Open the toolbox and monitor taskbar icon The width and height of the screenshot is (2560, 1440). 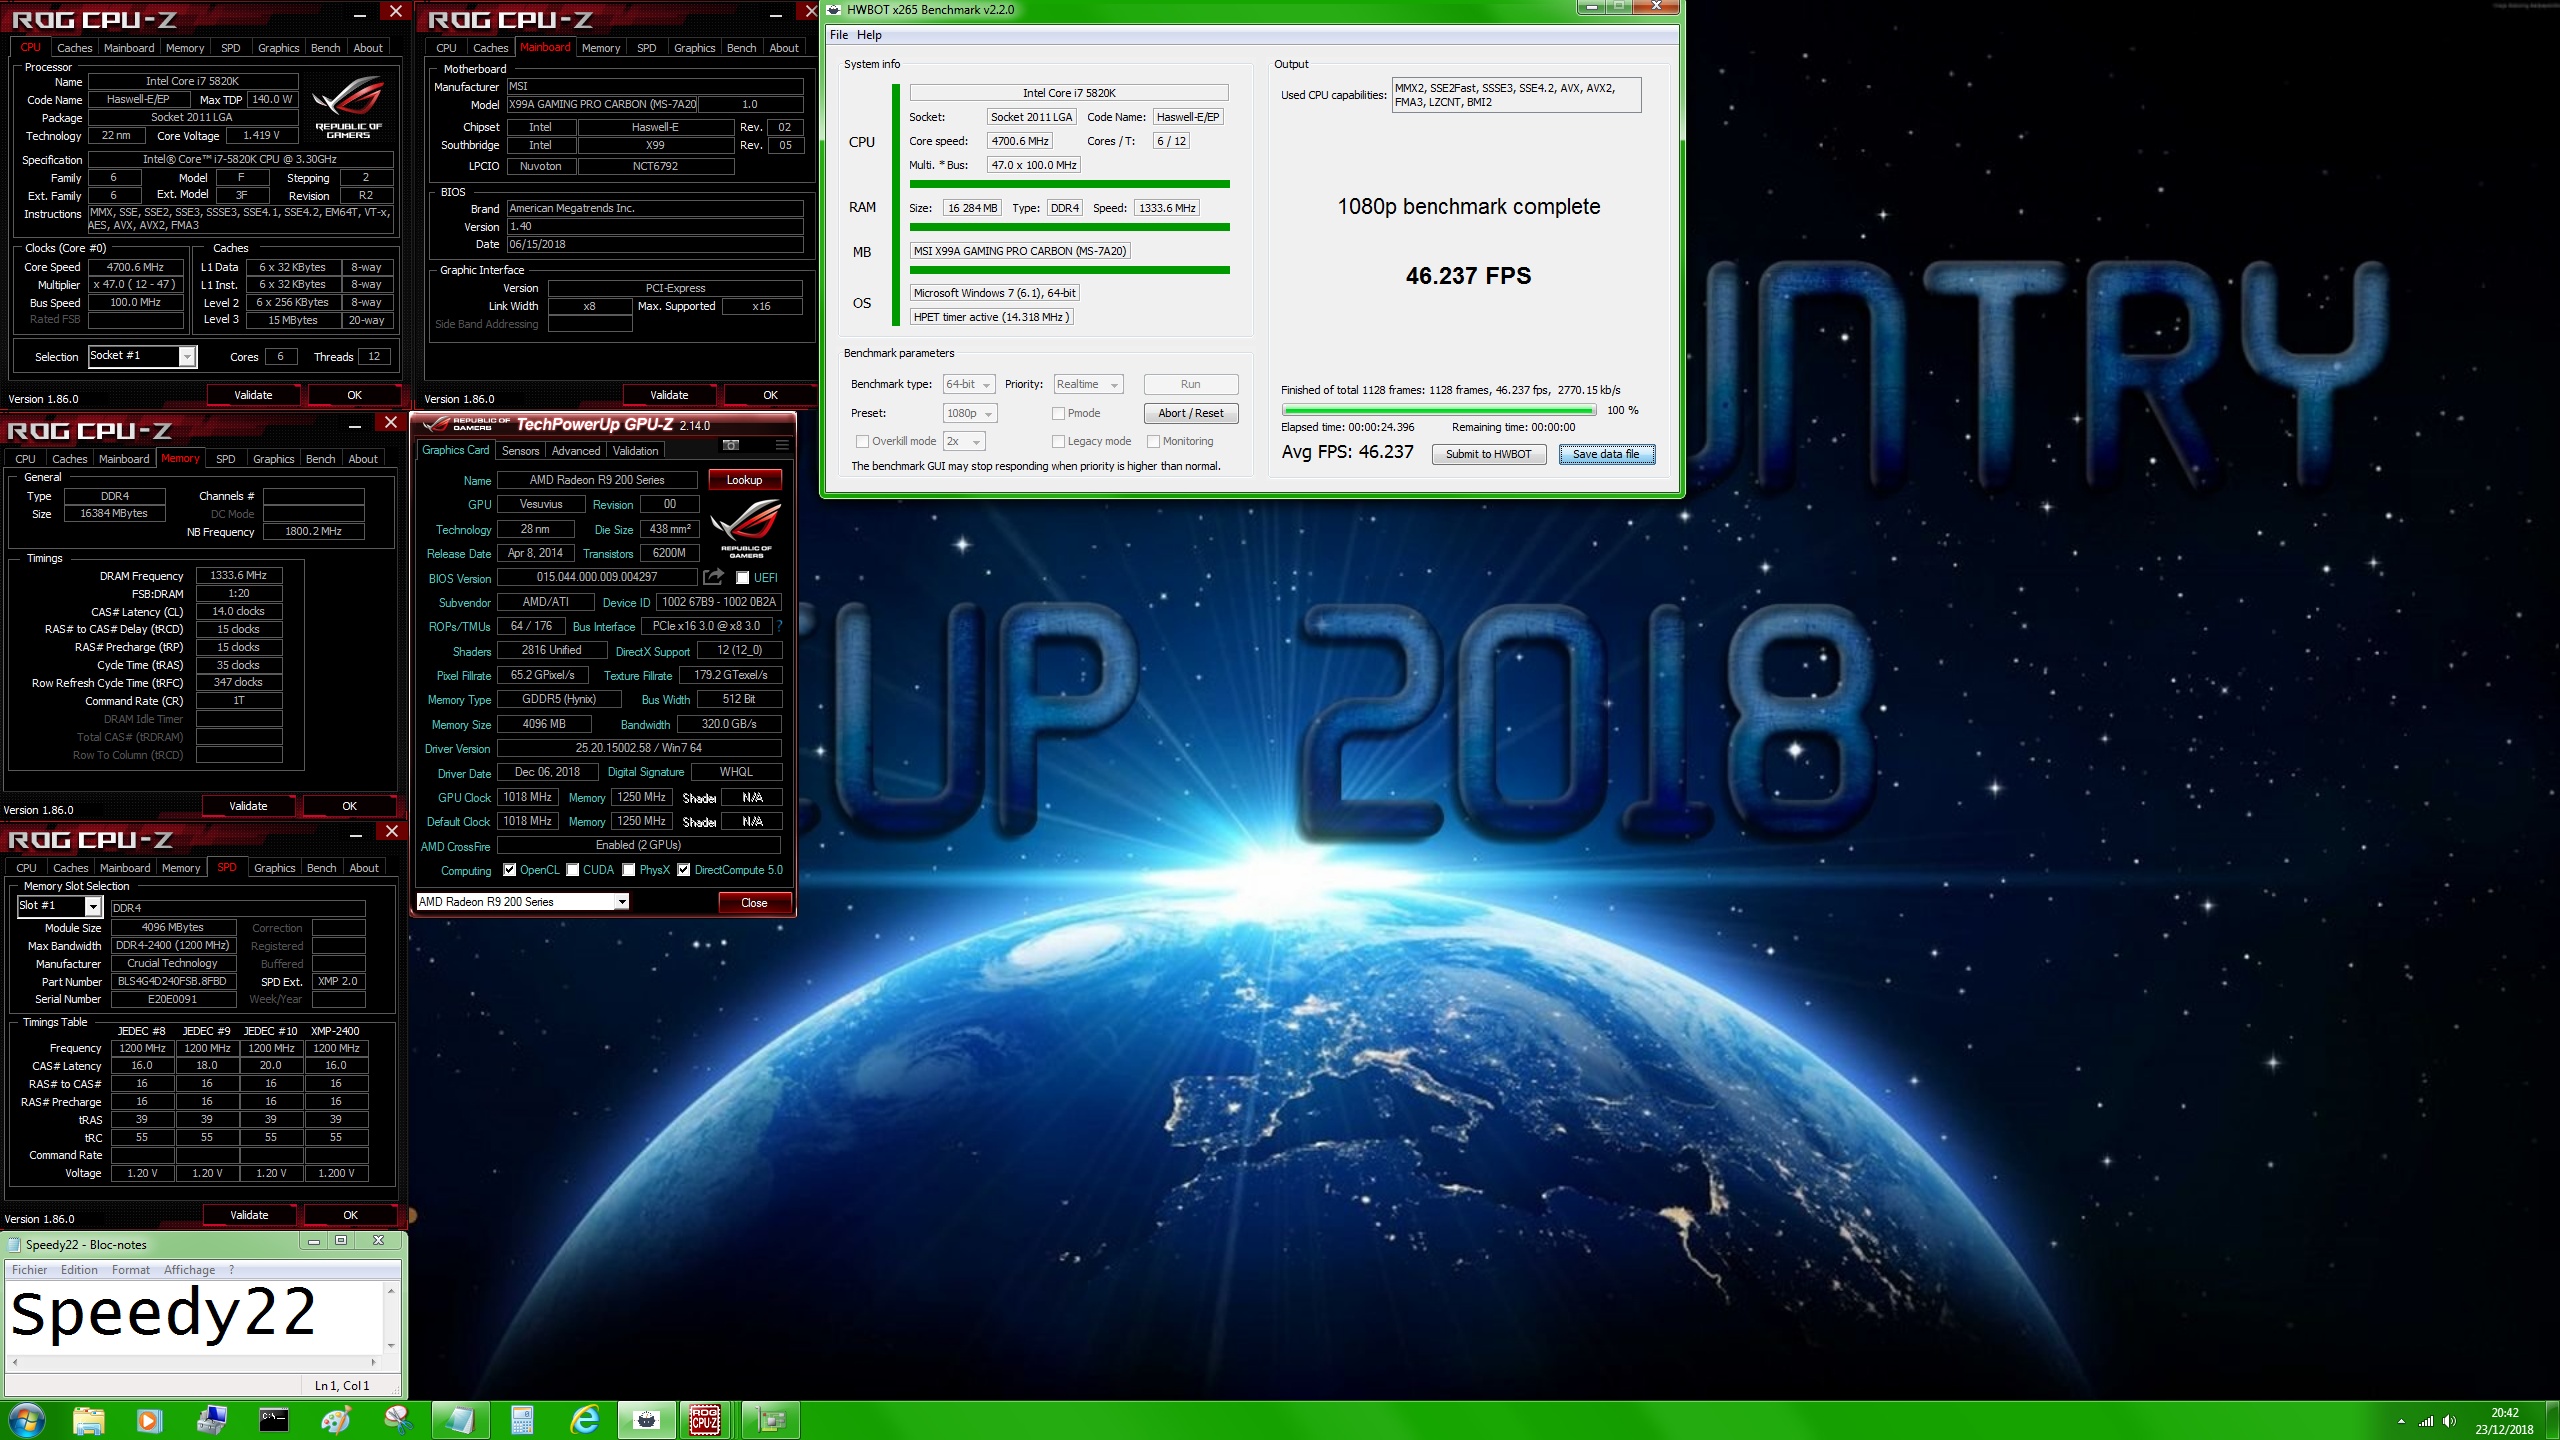[x=212, y=1420]
